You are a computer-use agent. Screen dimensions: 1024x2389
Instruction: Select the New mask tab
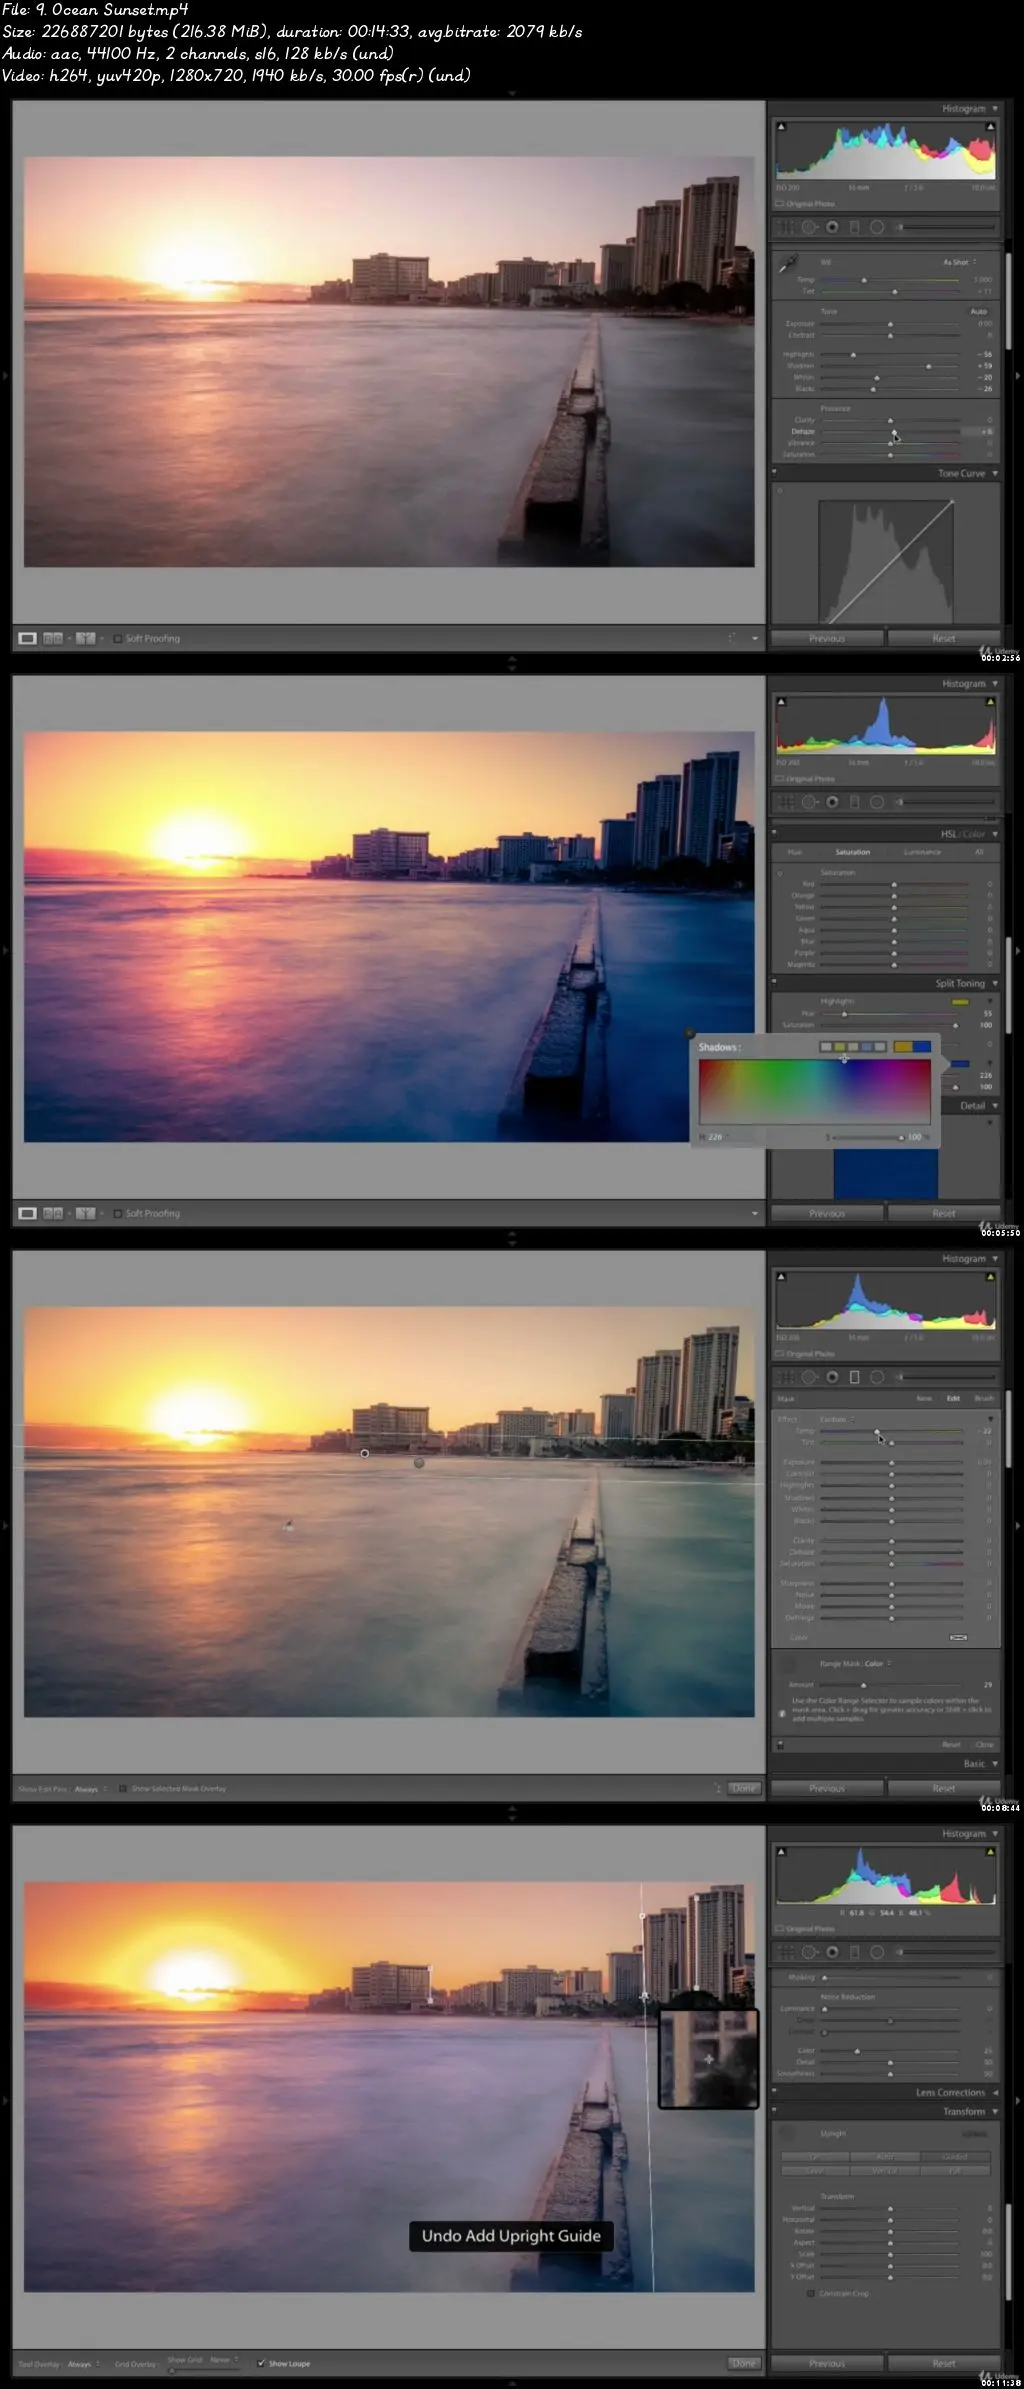click(x=924, y=1399)
